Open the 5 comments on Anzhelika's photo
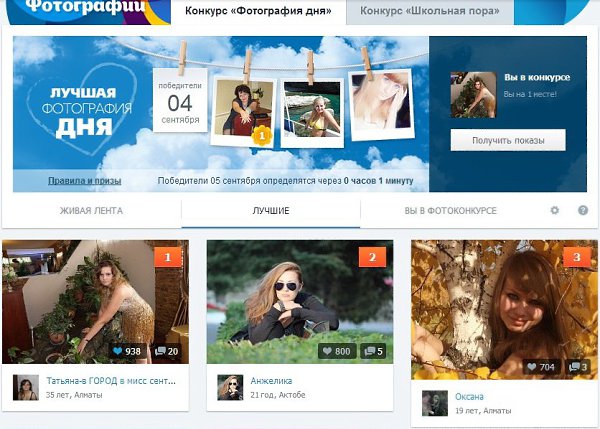Viewport: 600px width, 429px height. [374, 351]
